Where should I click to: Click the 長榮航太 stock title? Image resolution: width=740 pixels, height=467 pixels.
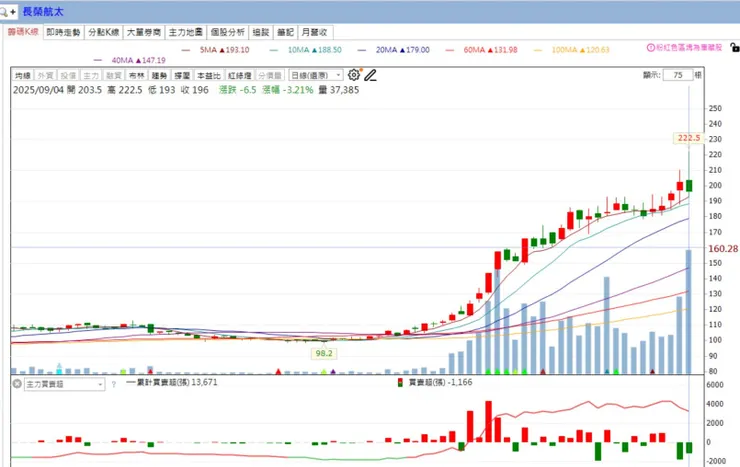pos(43,12)
